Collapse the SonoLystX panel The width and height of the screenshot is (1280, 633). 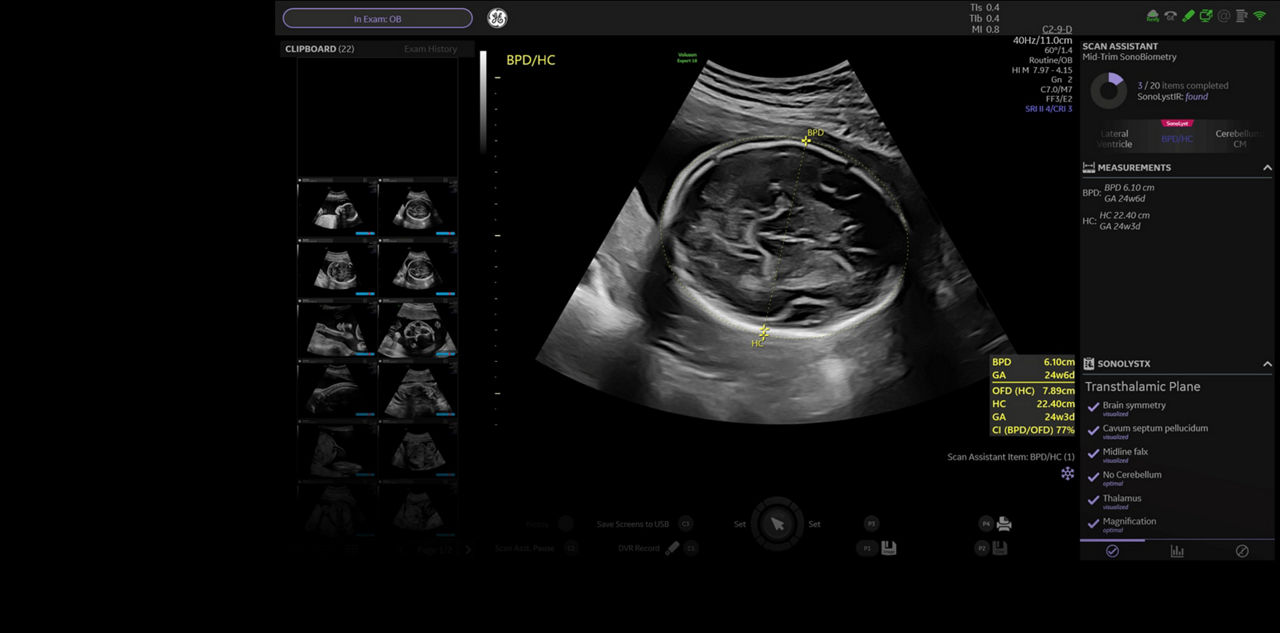click(1267, 364)
